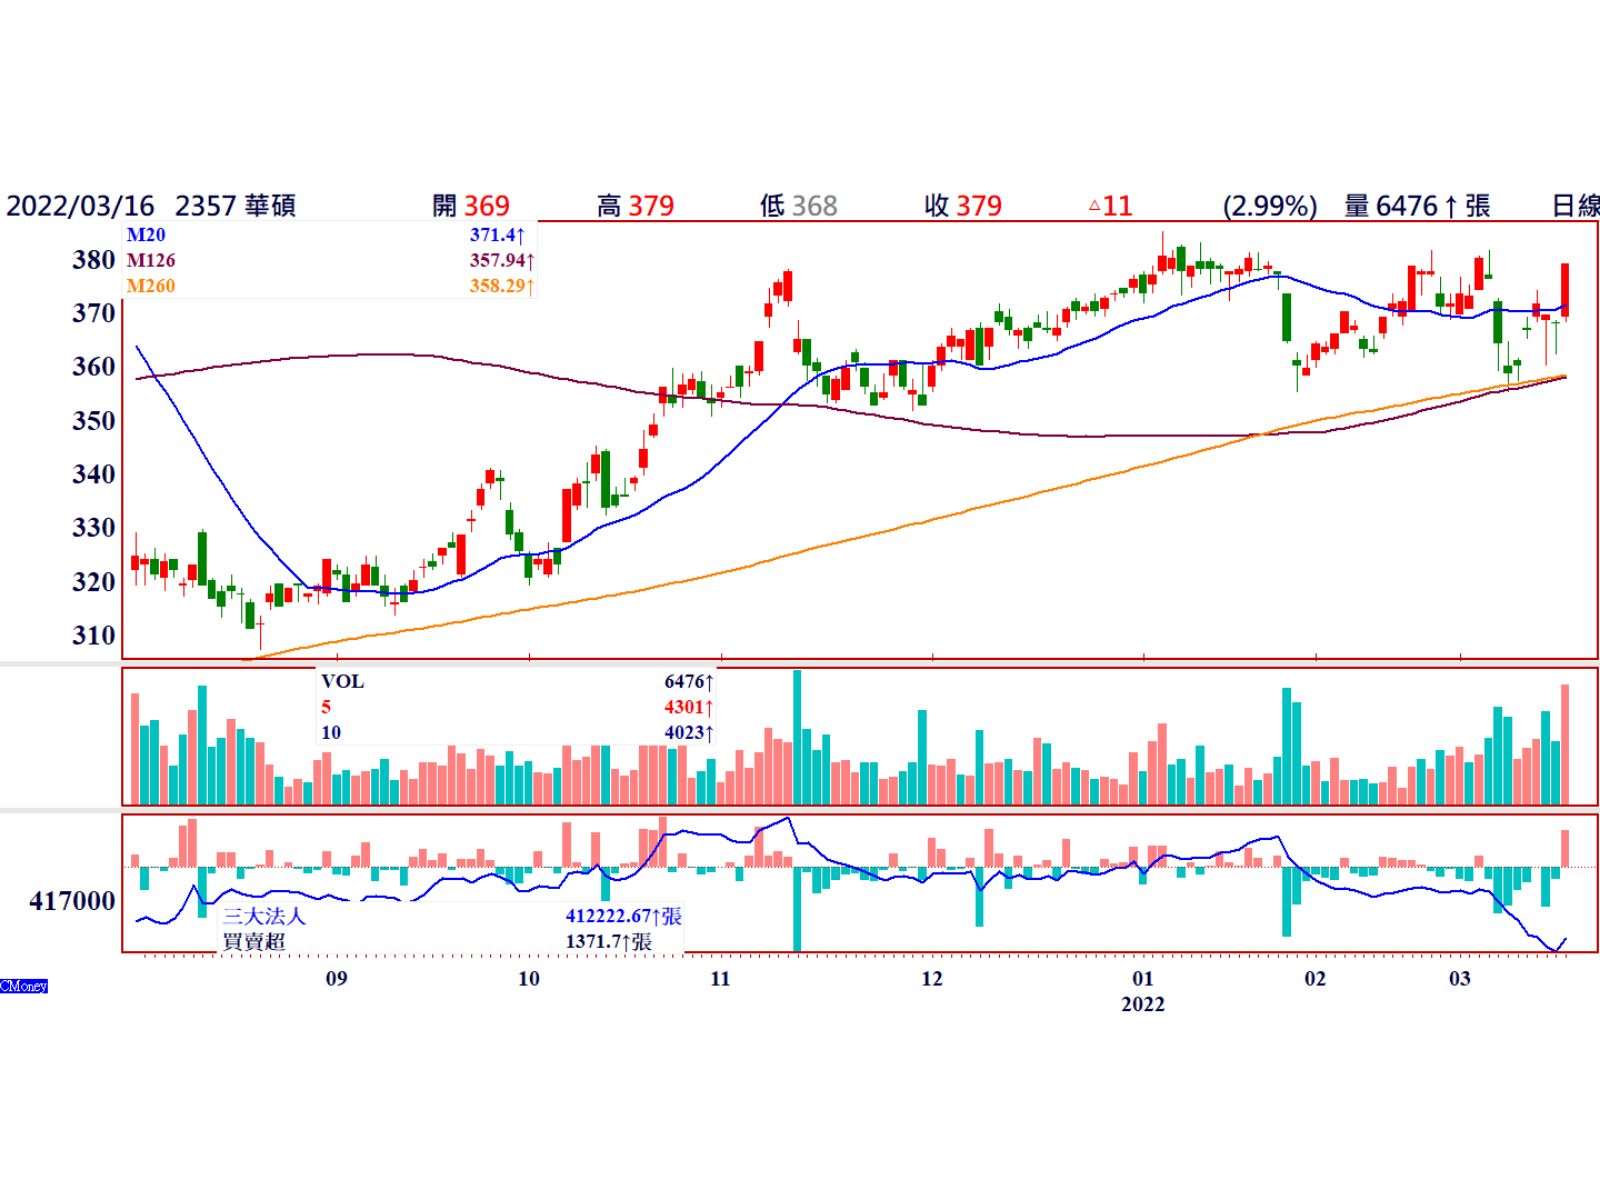
Task: Click the M126 value 357.94↑
Action: tap(502, 261)
